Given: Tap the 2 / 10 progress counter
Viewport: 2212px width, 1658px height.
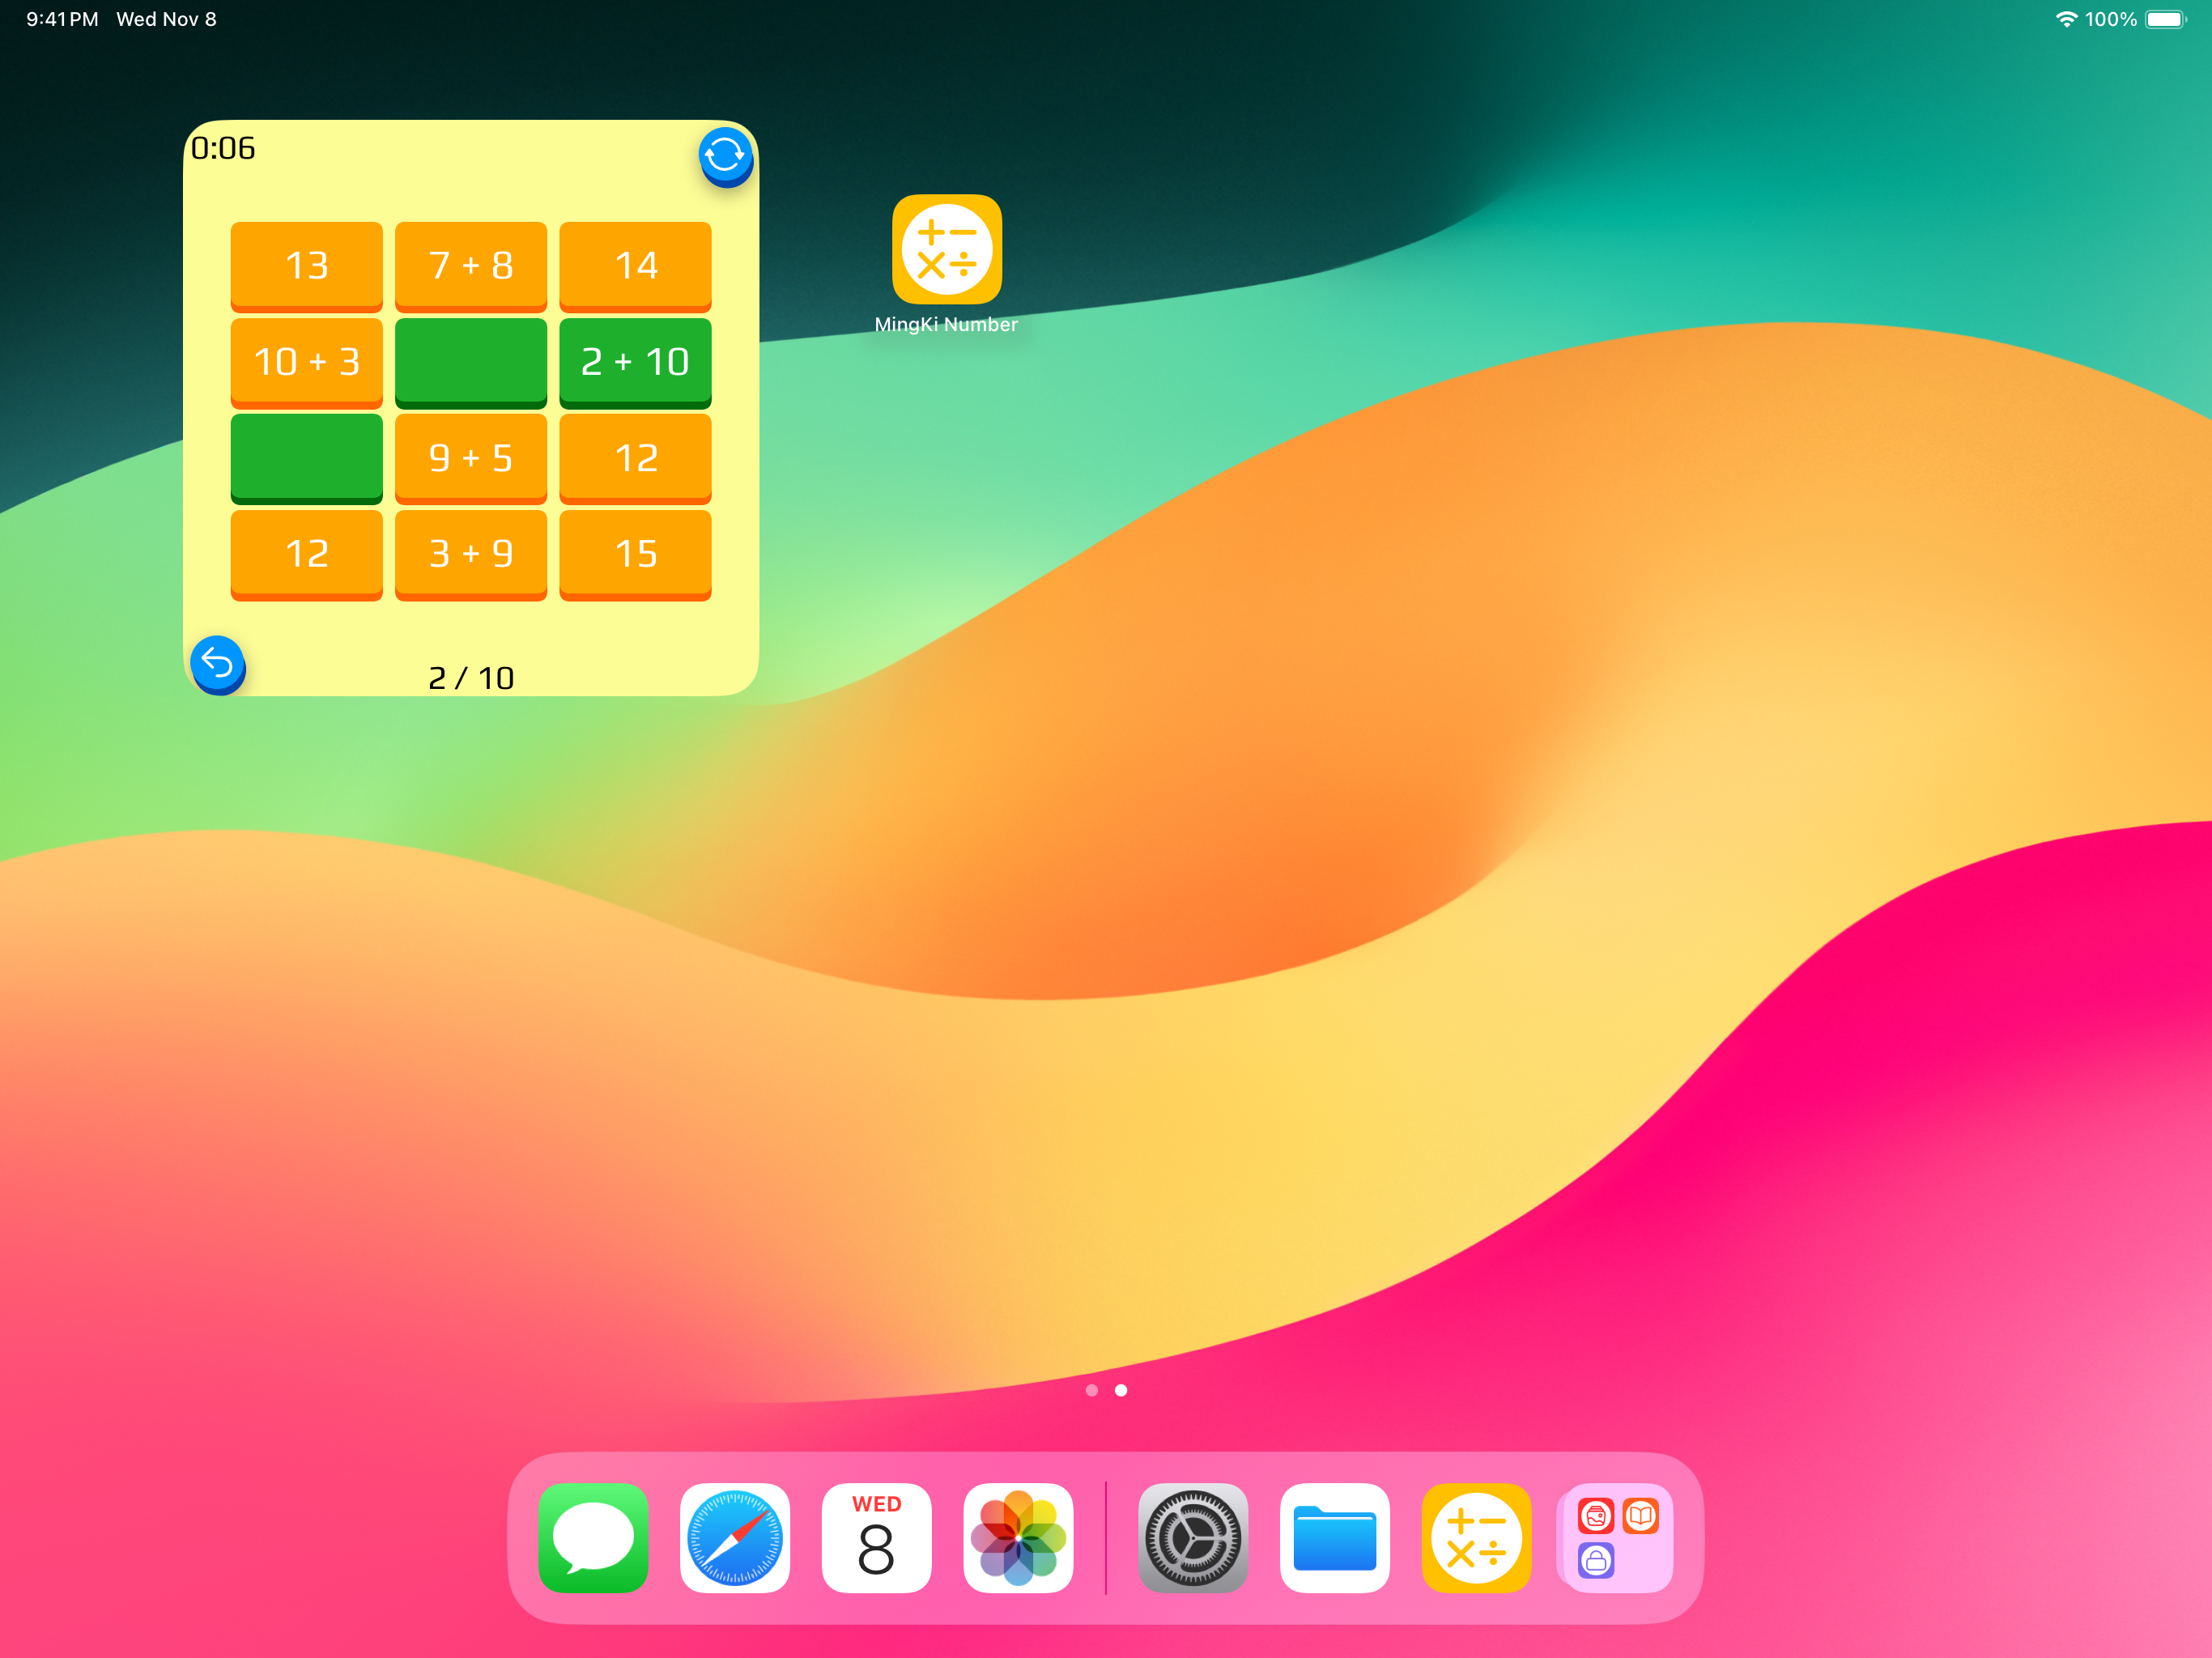Looking at the screenshot, I should [471, 678].
